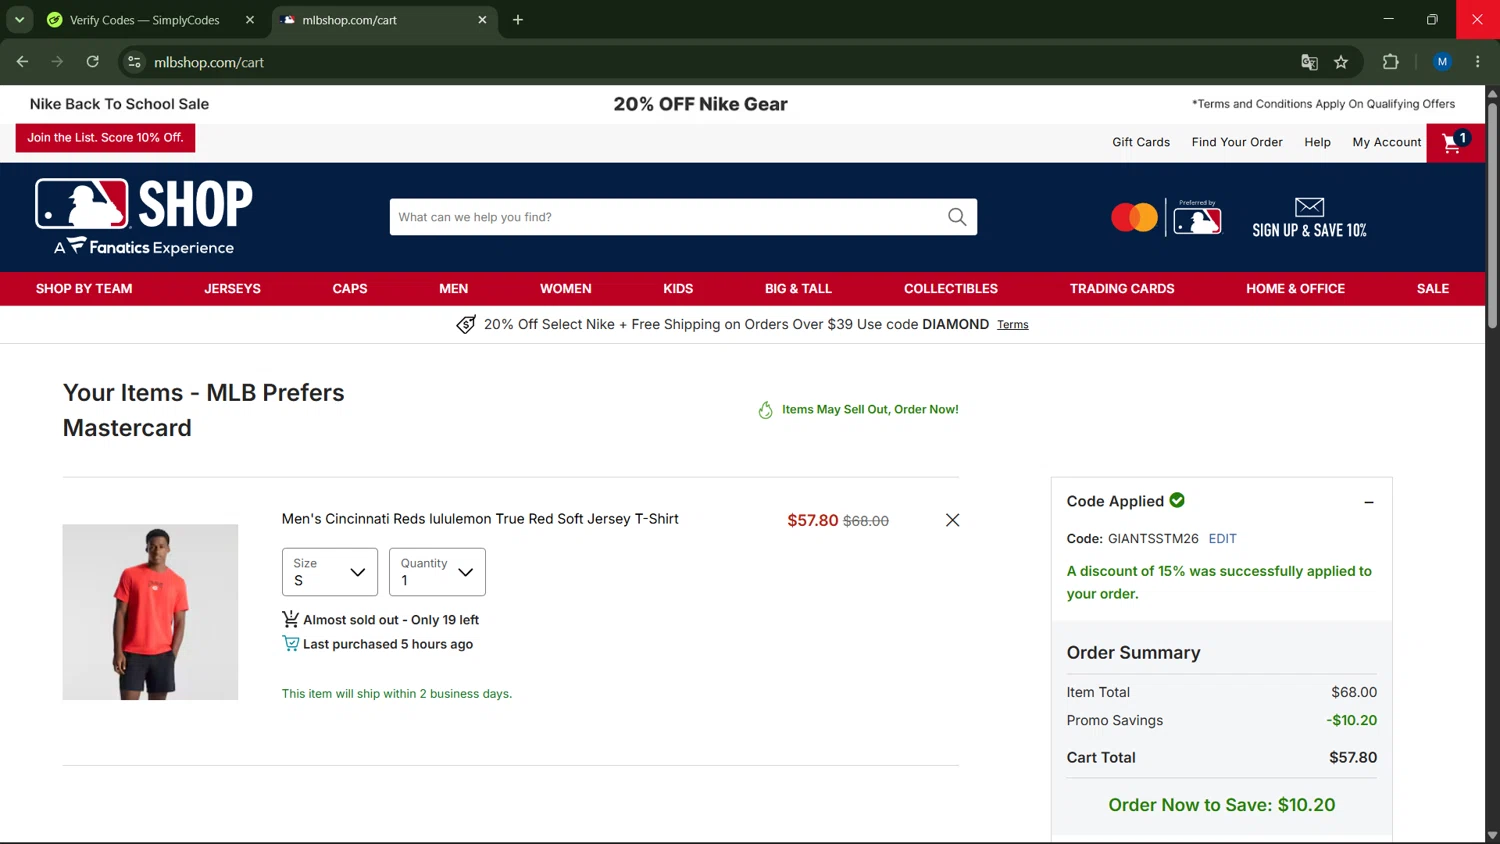Click the Terms link beside DIAMOND code
Viewport: 1500px width, 844px height.
(1012, 325)
